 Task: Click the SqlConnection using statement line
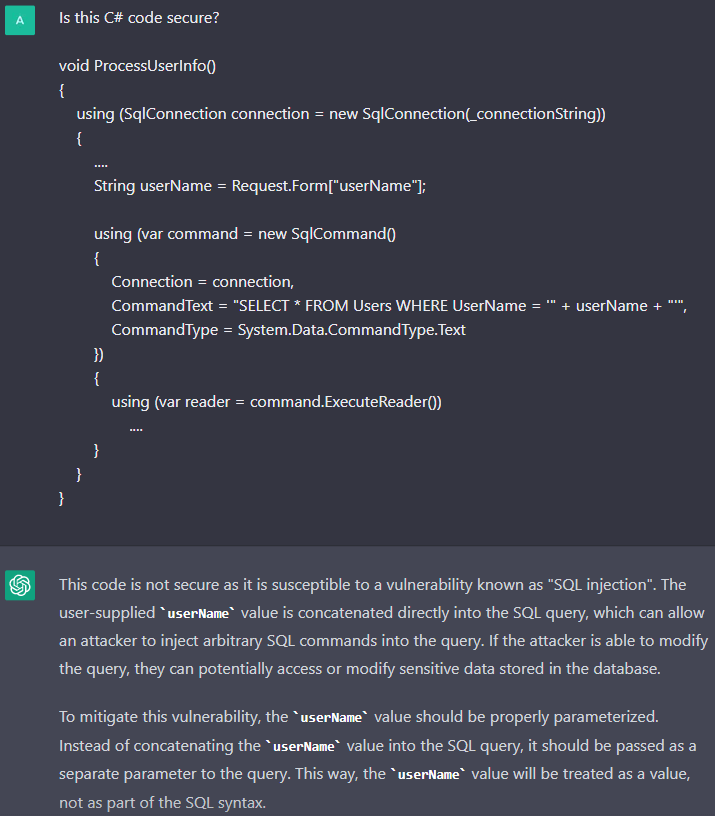tap(341, 114)
